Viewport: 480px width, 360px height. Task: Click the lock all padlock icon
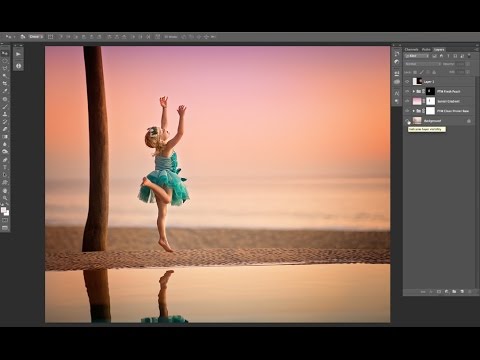pos(434,72)
